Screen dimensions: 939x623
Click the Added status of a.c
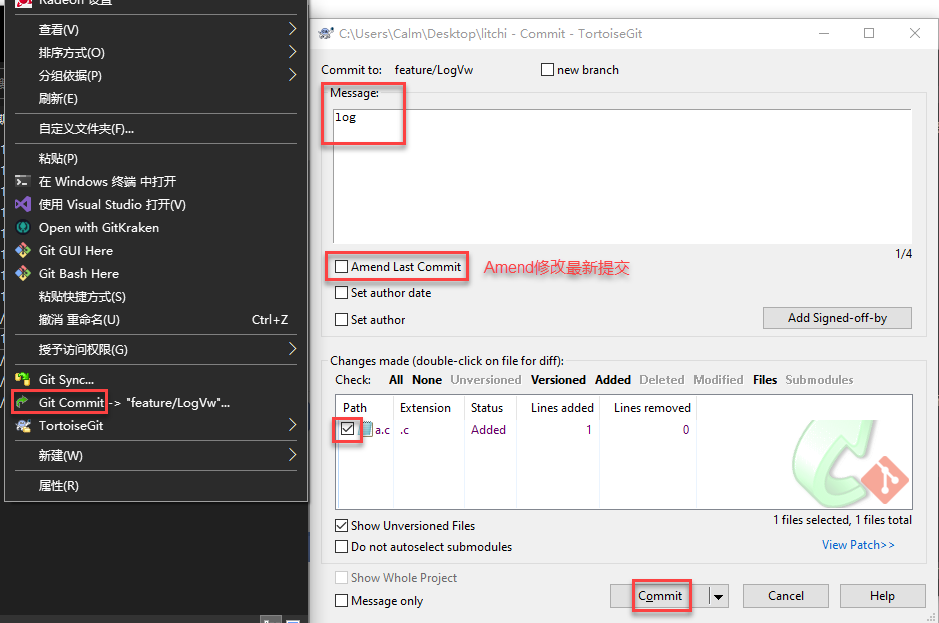pyautogui.click(x=488, y=430)
